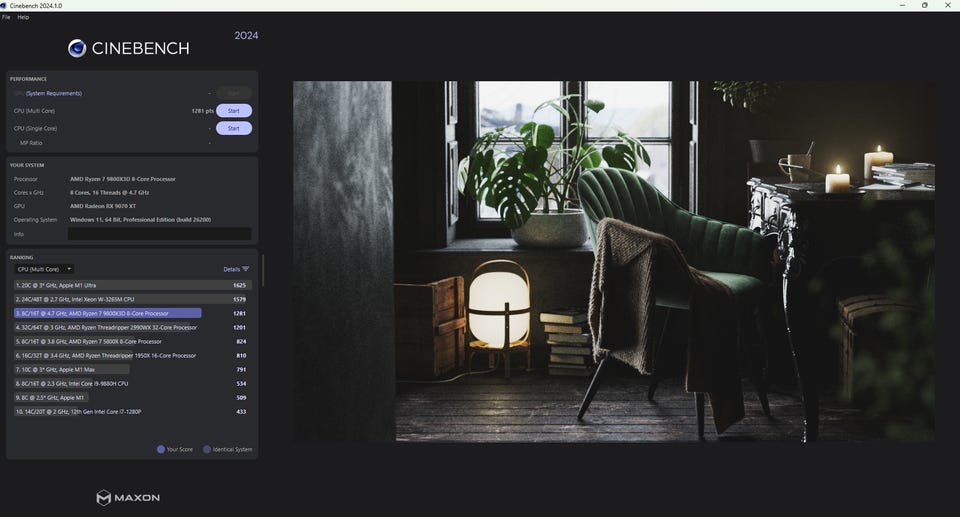This screenshot has height=517, width=960.
Task: Click the Maxon logo
Action: (128, 497)
